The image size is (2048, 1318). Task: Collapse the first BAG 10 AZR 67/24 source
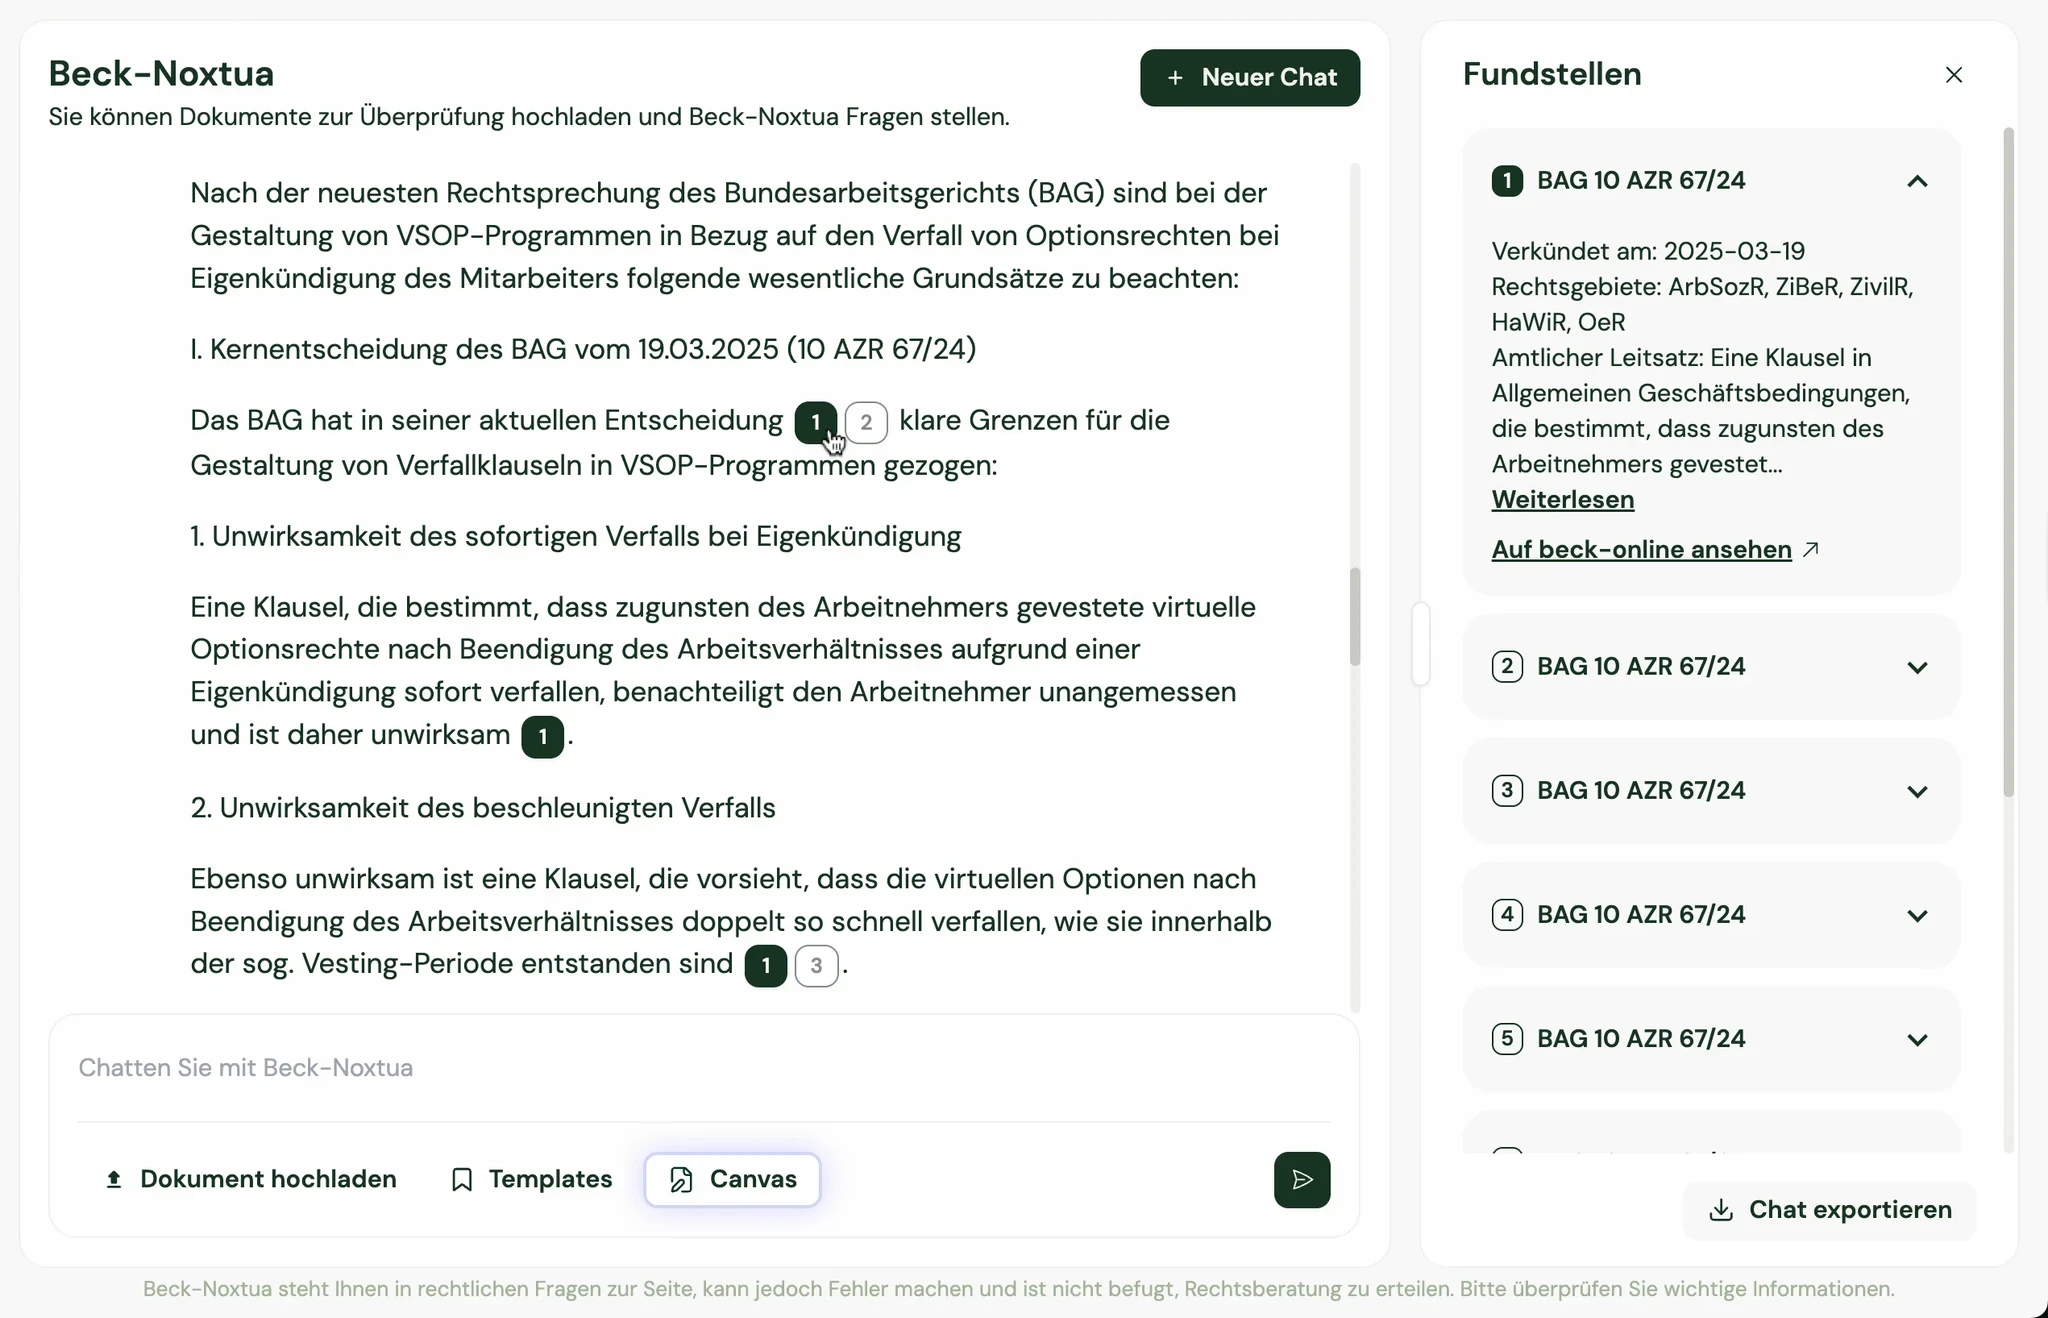click(1916, 181)
